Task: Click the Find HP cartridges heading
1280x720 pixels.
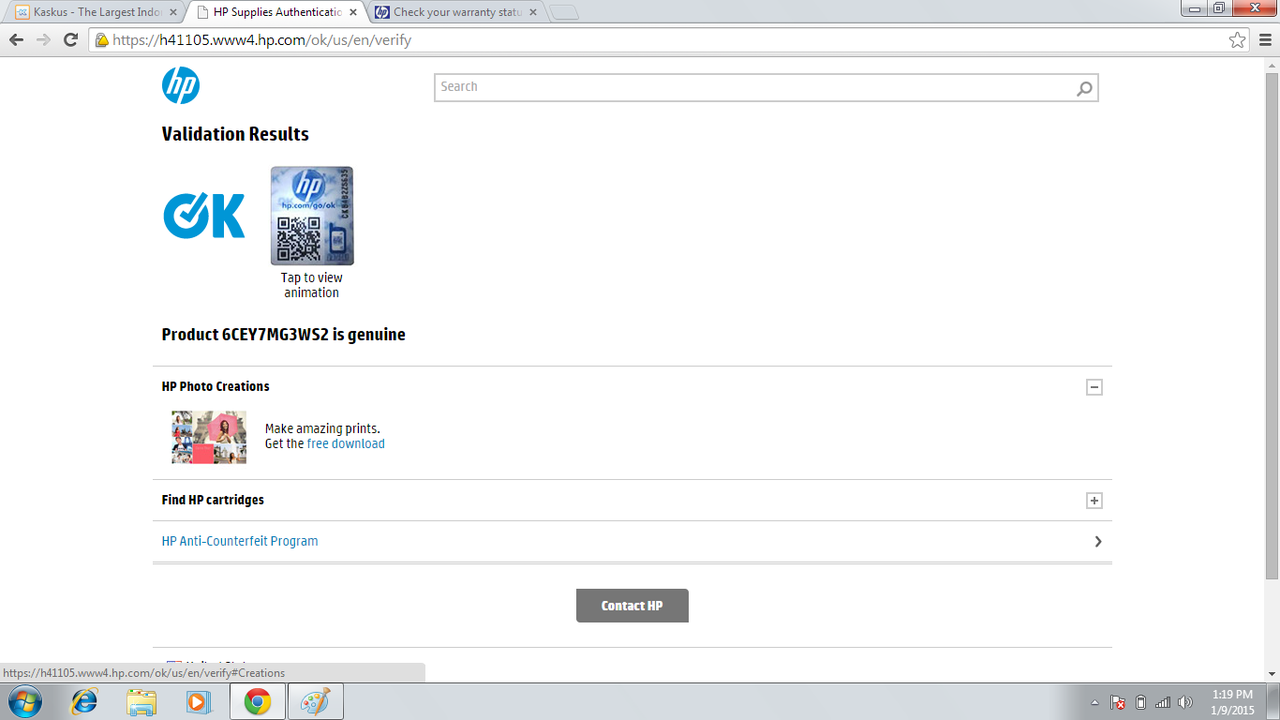Action: (x=213, y=500)
